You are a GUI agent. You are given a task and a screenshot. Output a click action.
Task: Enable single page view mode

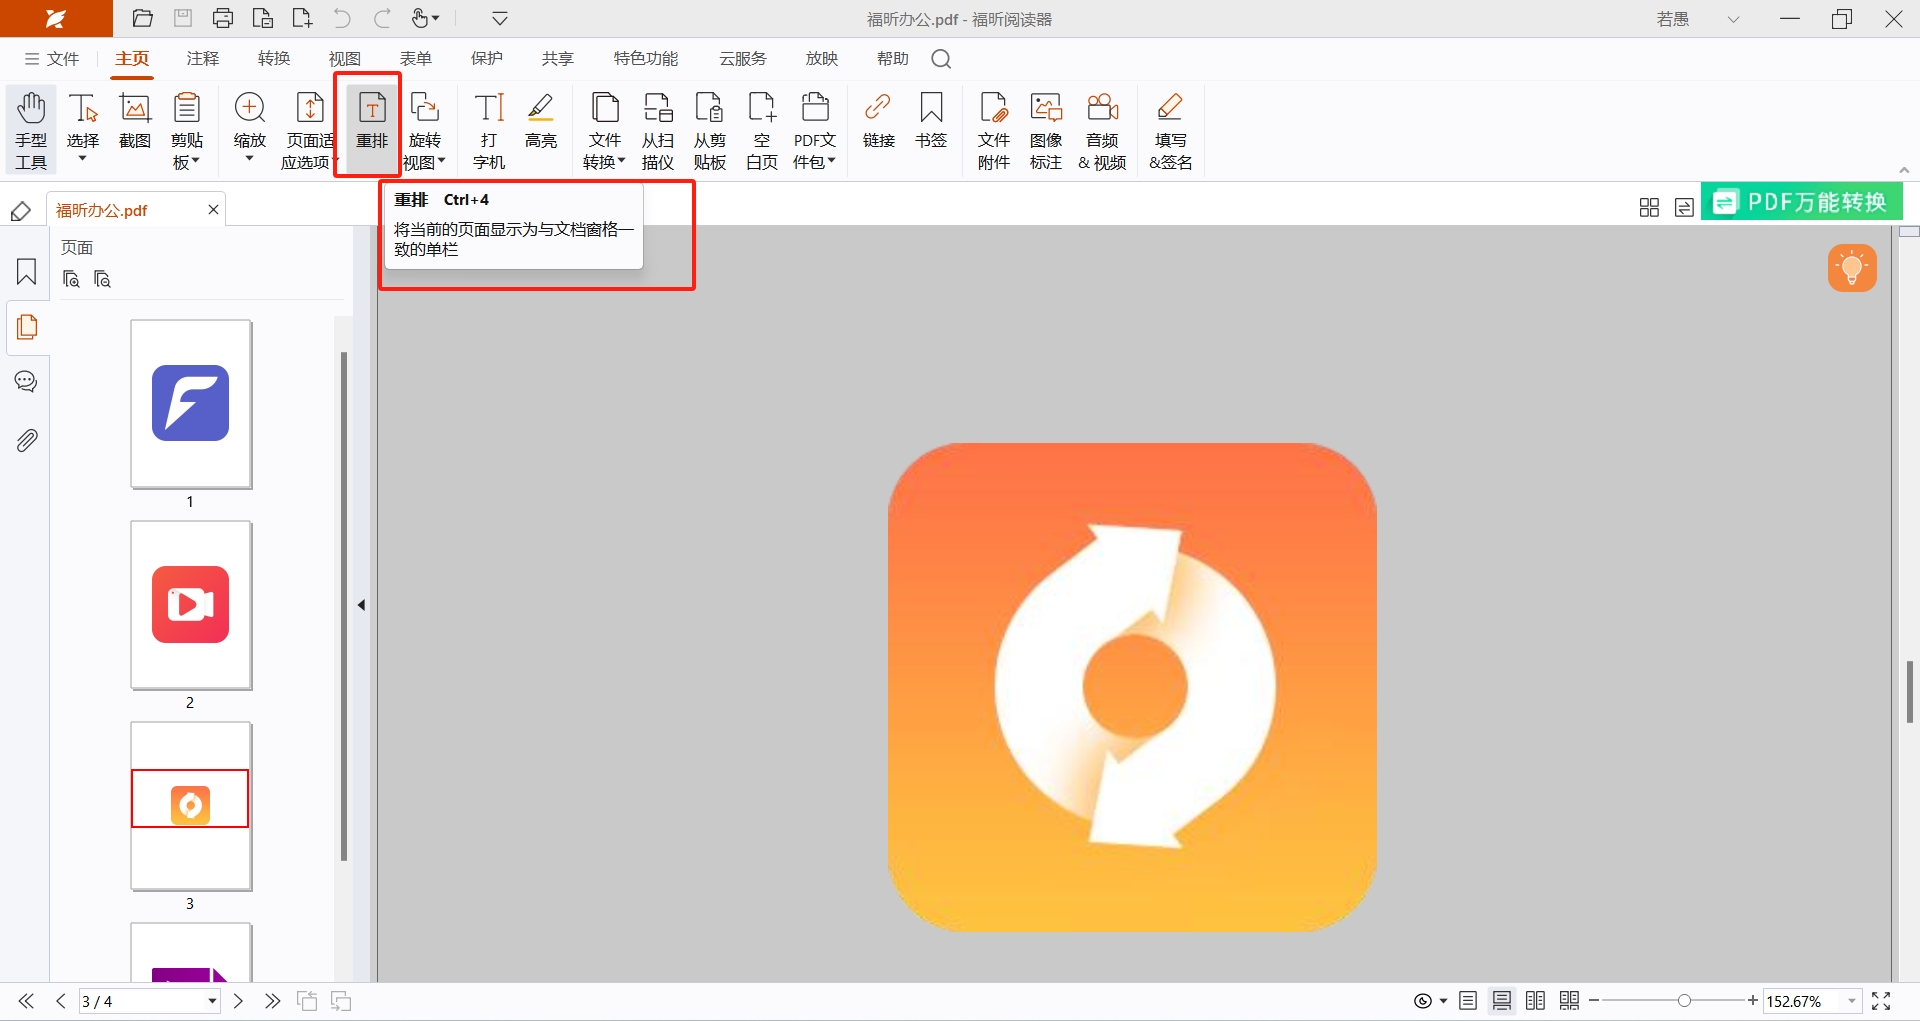[1468, 1001]
